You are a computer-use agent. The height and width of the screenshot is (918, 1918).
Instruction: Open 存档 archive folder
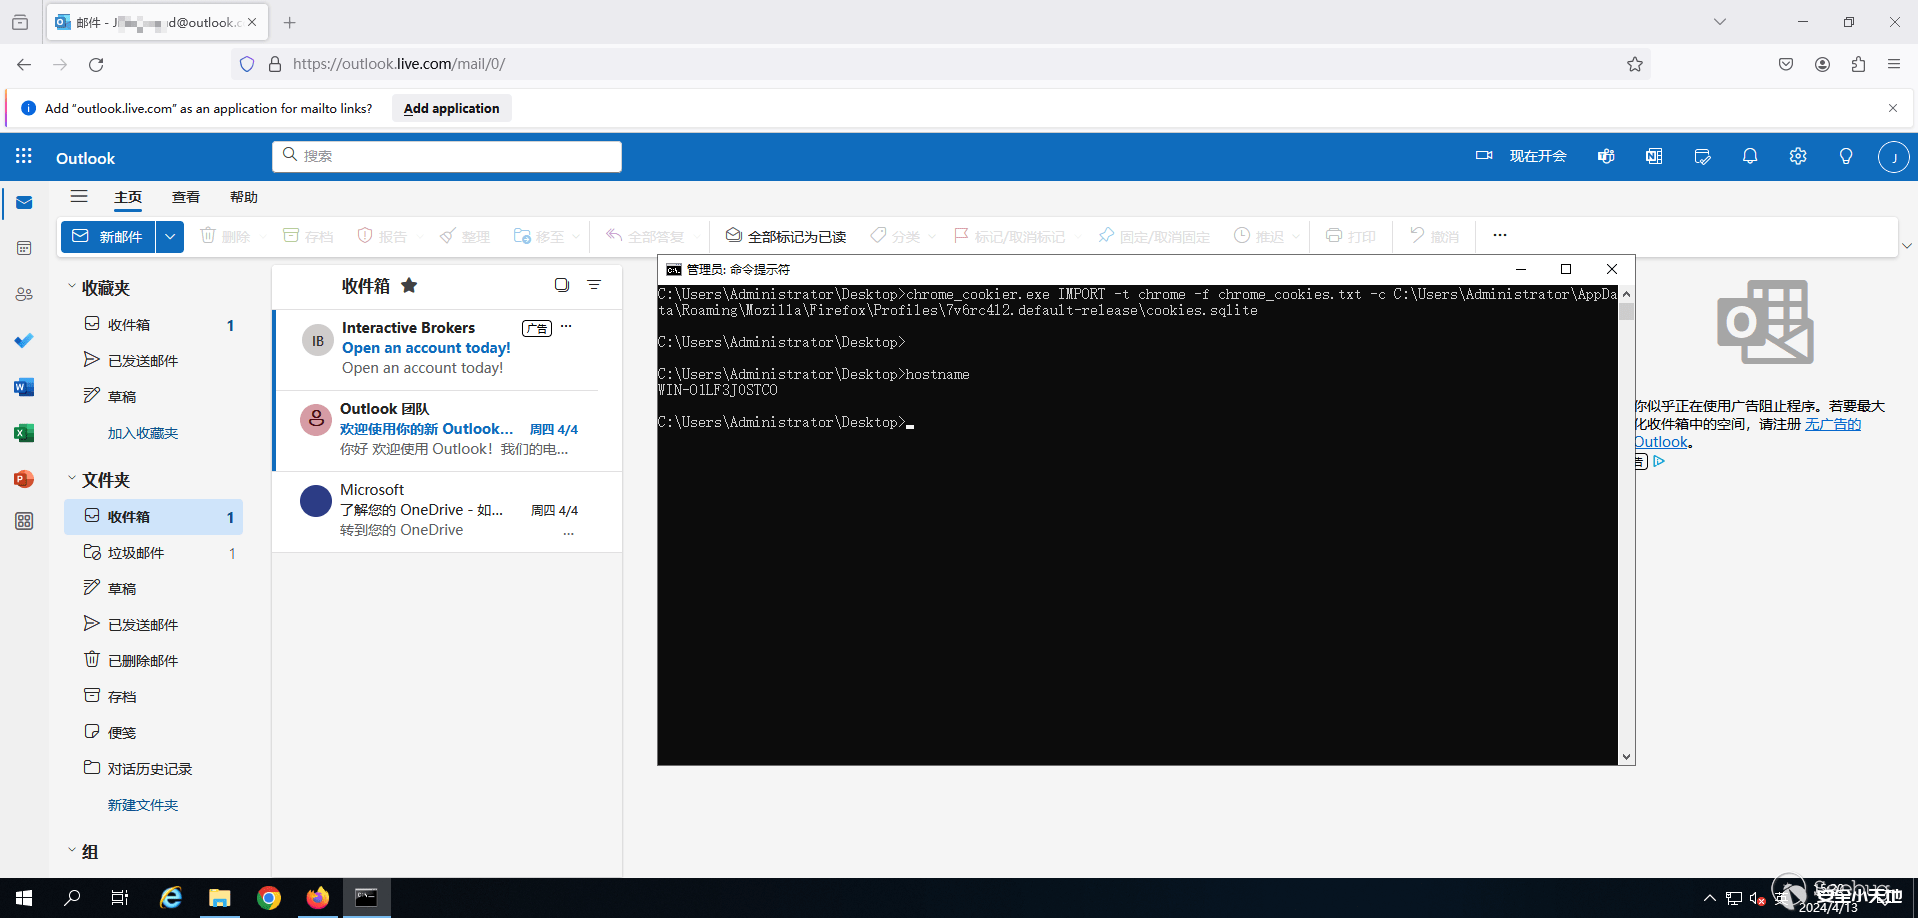click(154, 697)
